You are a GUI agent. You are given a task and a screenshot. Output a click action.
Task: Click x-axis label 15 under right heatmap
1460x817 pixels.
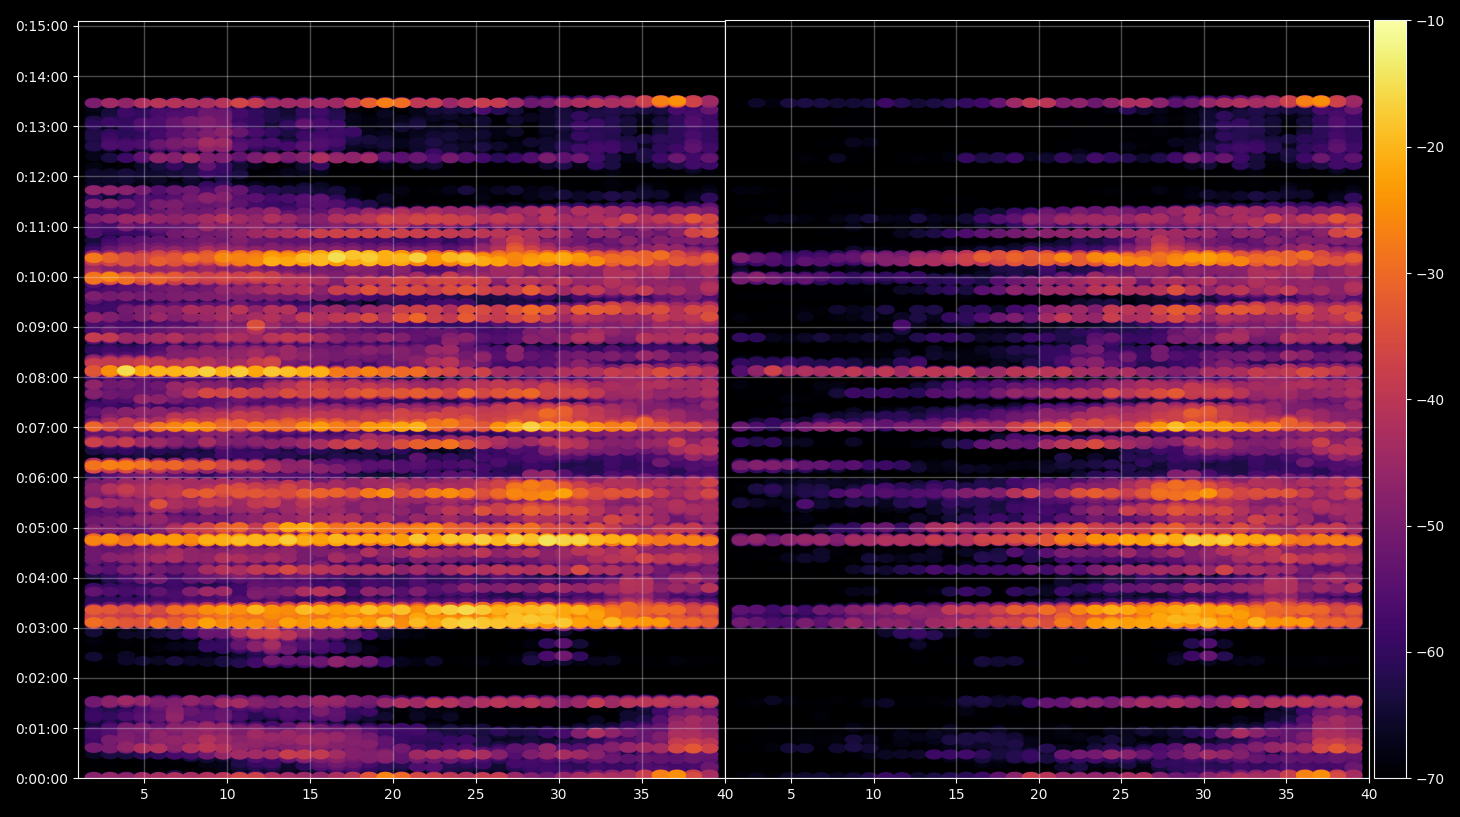click(956, 795)
